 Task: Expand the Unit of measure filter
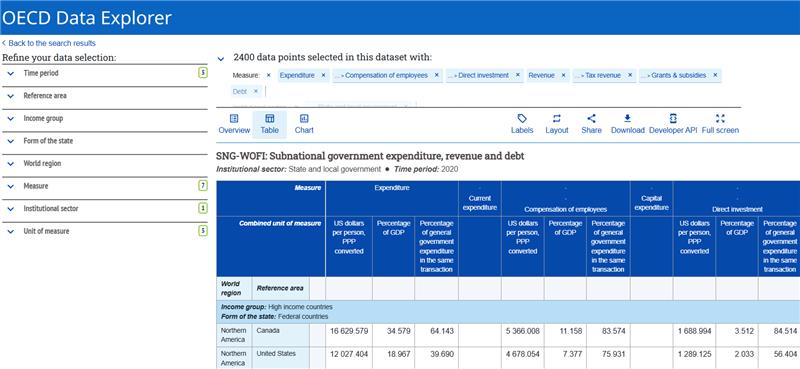tap(105, 231)
